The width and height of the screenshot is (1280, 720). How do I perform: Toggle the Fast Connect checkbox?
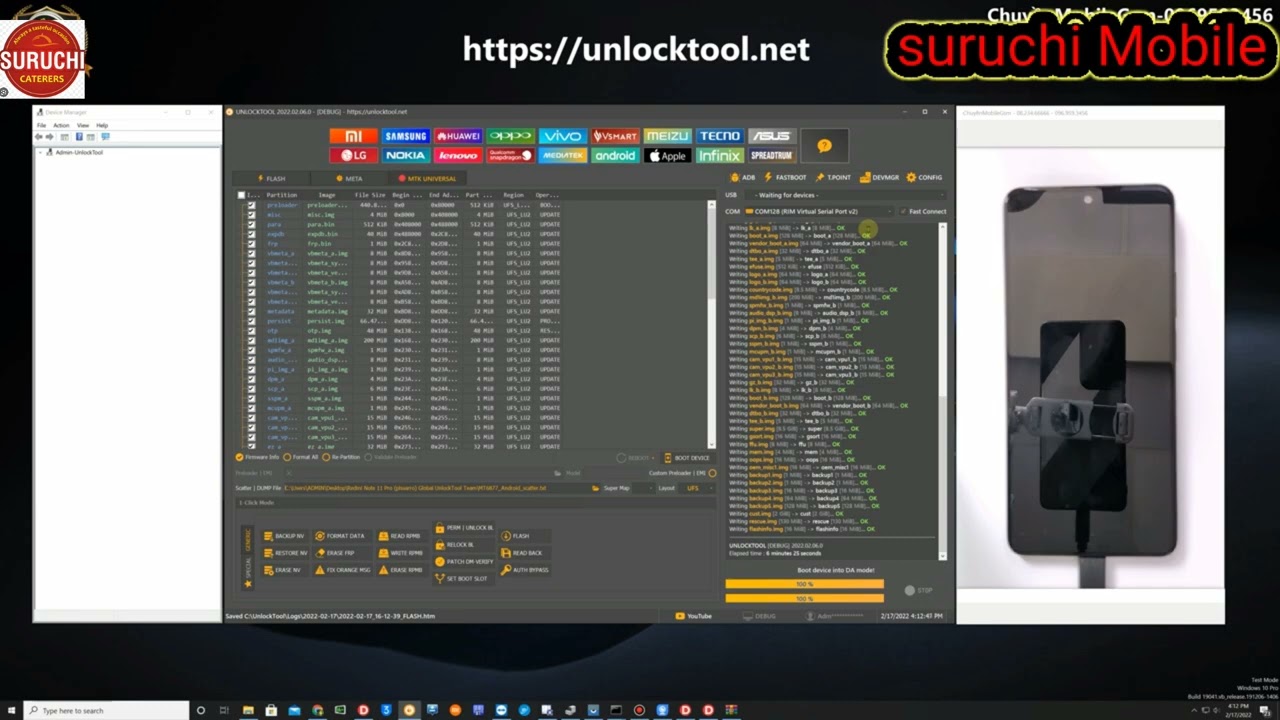pos(924,211)
